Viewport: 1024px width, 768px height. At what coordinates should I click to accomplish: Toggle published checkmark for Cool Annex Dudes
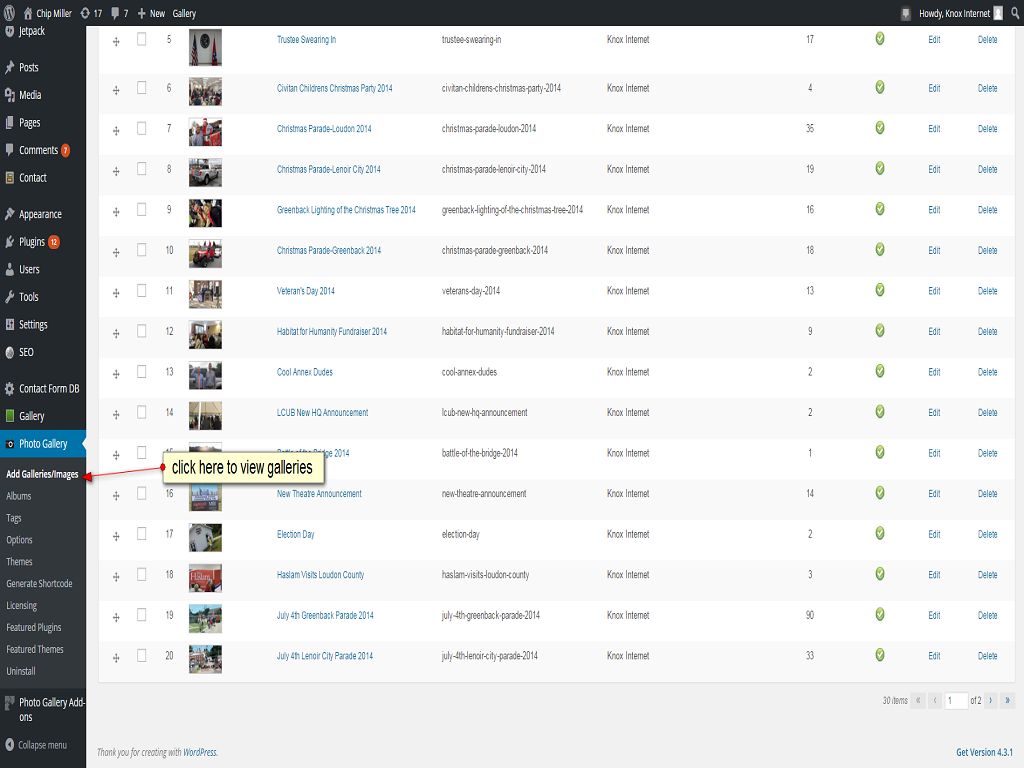tap(880, 371)
